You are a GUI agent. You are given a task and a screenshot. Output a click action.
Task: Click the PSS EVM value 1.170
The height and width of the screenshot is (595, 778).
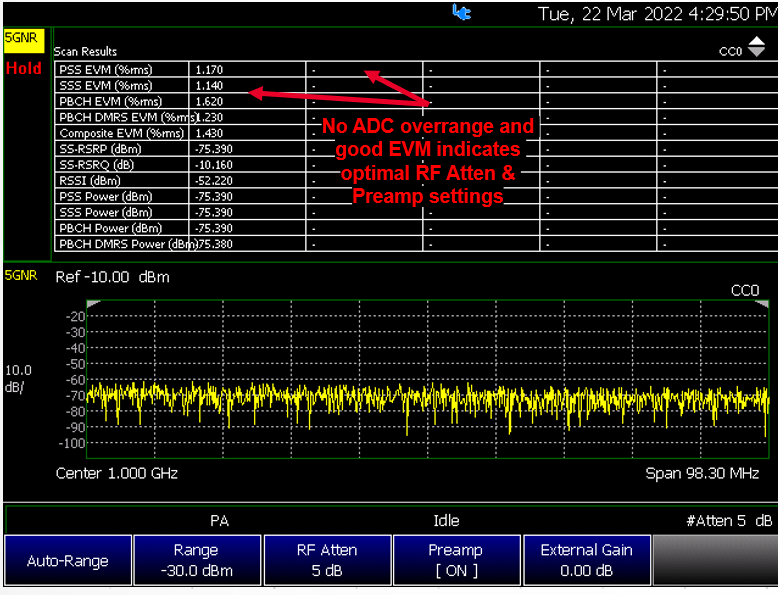[209, 70]
